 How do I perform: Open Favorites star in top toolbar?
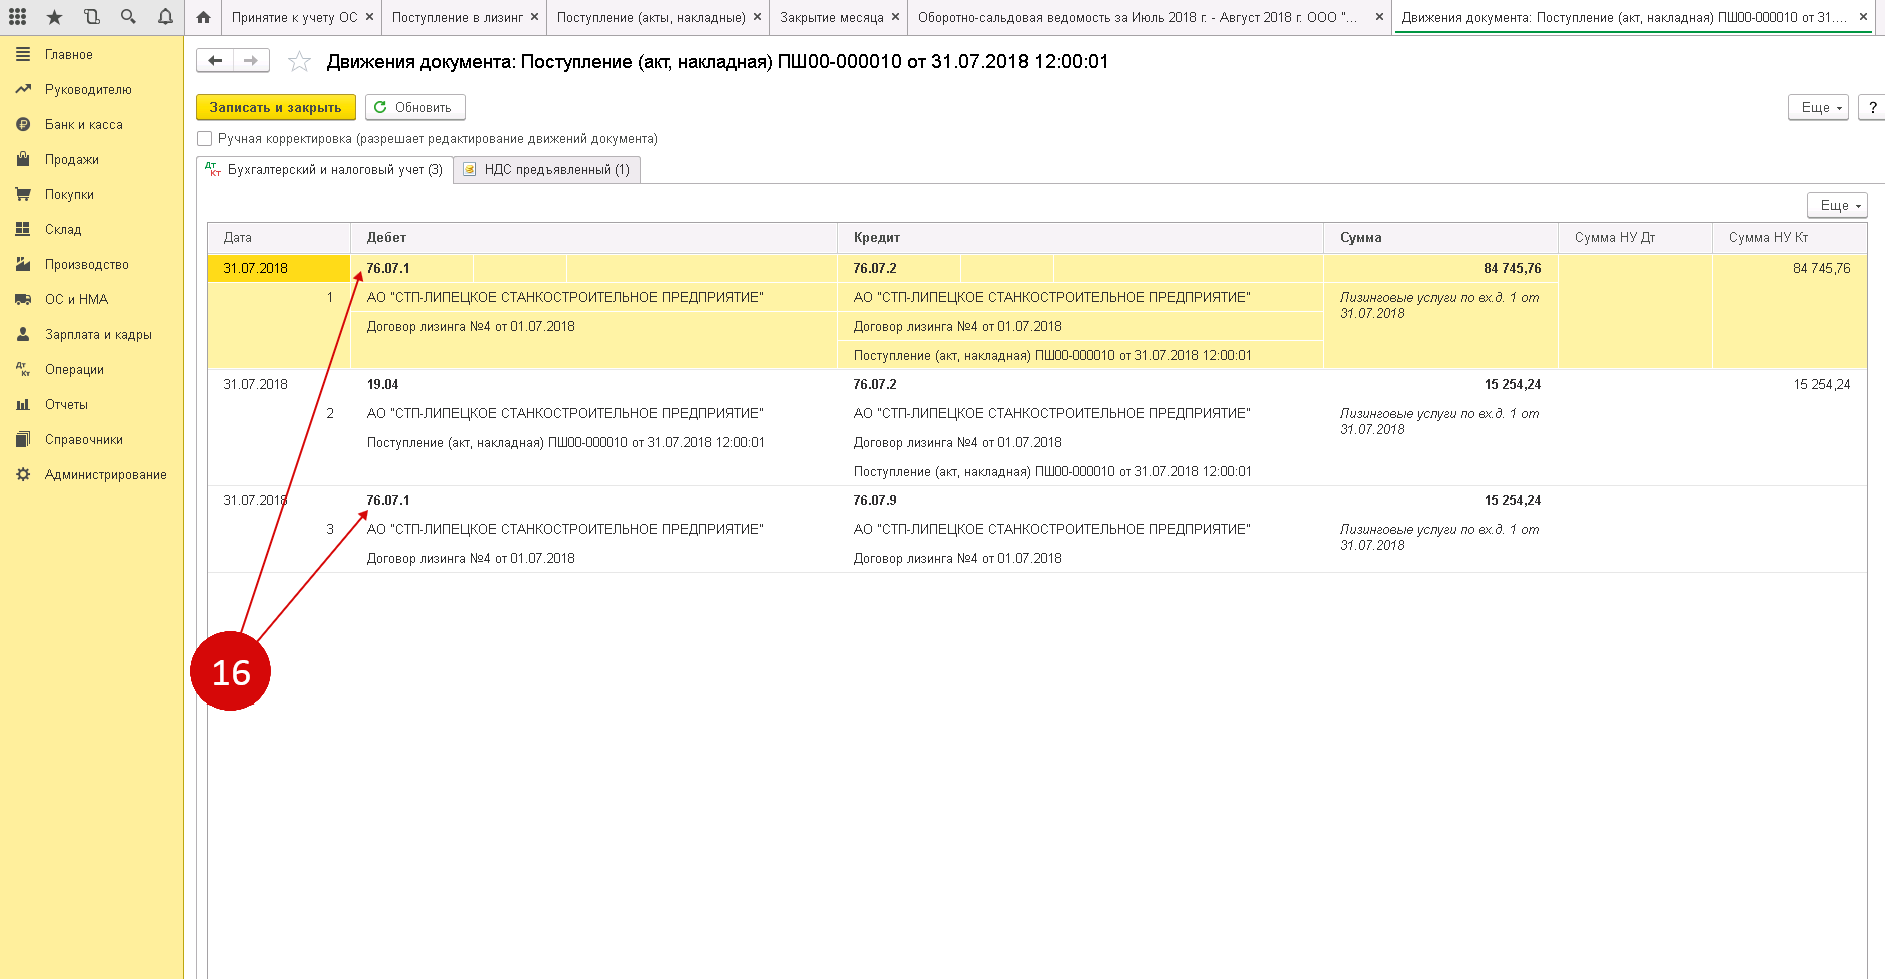55,17
